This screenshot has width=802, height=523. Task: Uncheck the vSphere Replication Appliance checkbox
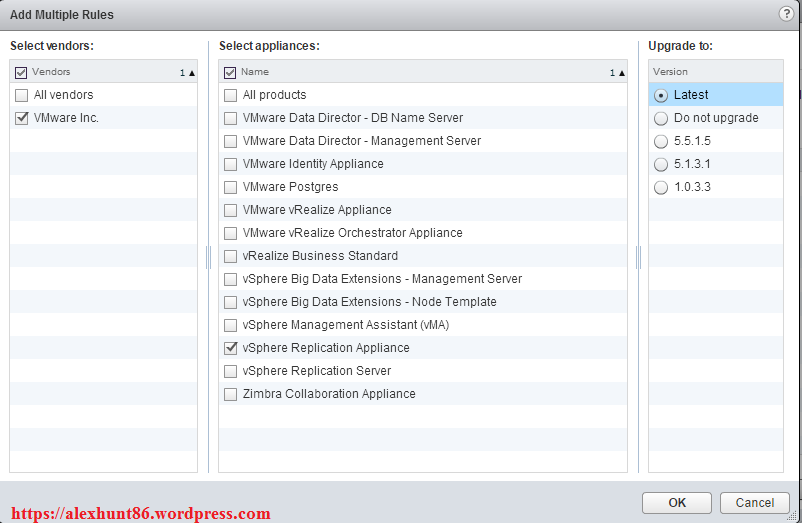(x=231, y=348)
